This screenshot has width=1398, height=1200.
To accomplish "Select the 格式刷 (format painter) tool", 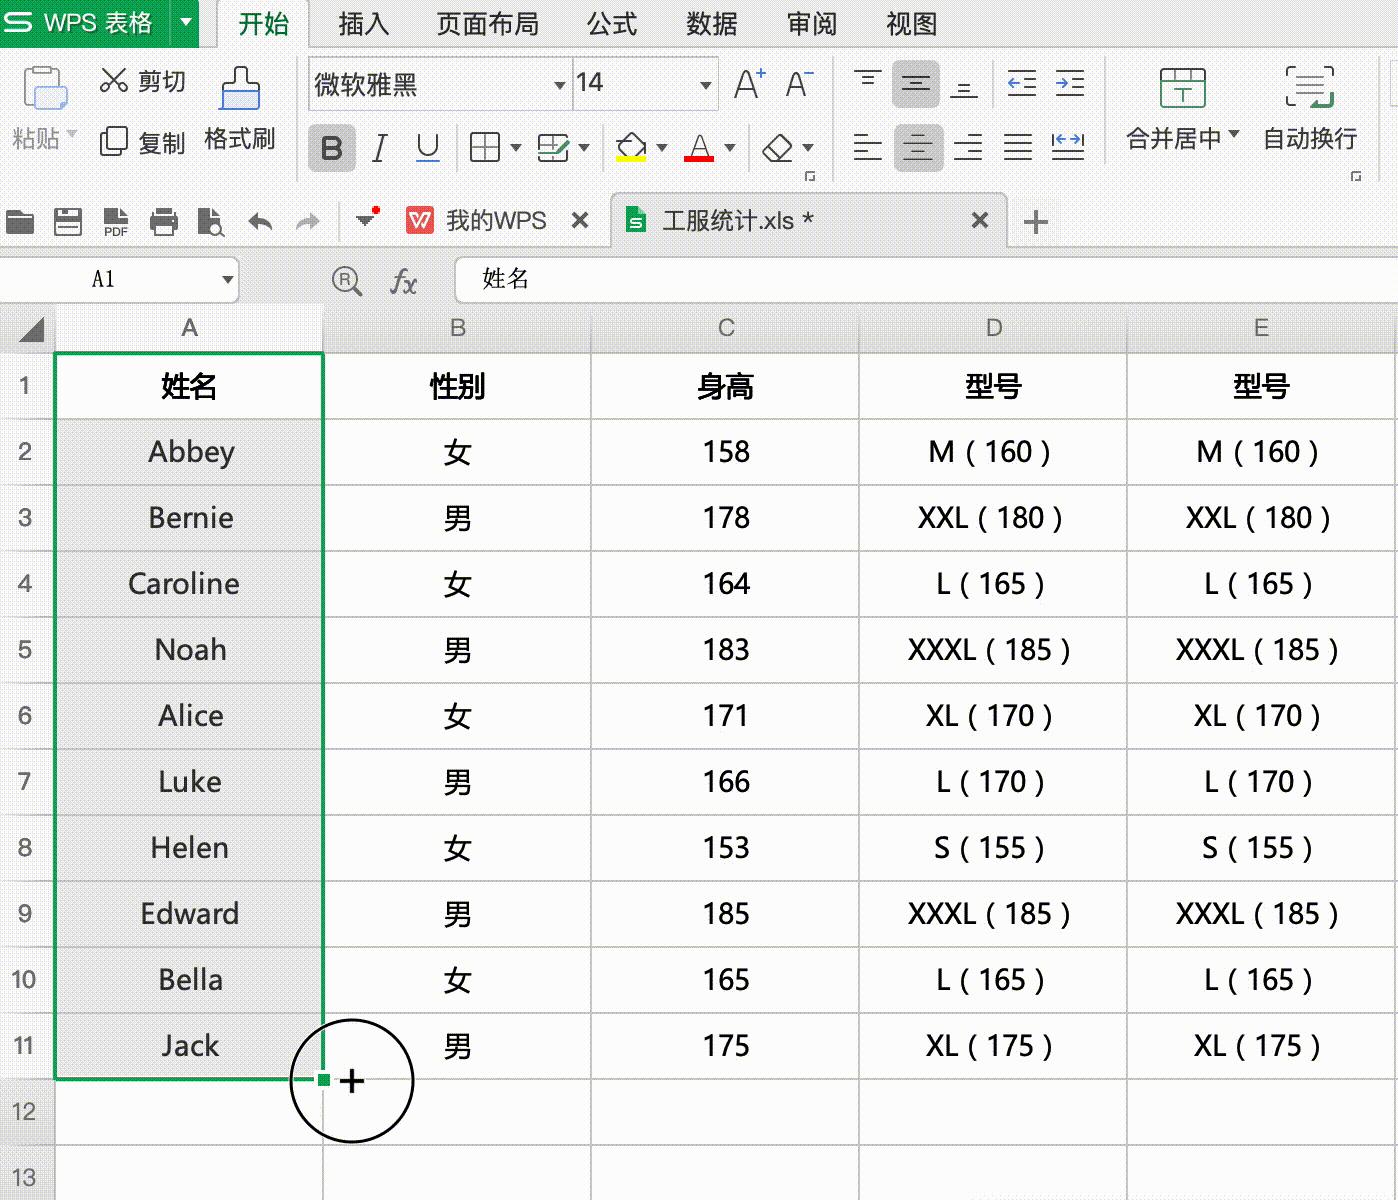I will [240, 110].
